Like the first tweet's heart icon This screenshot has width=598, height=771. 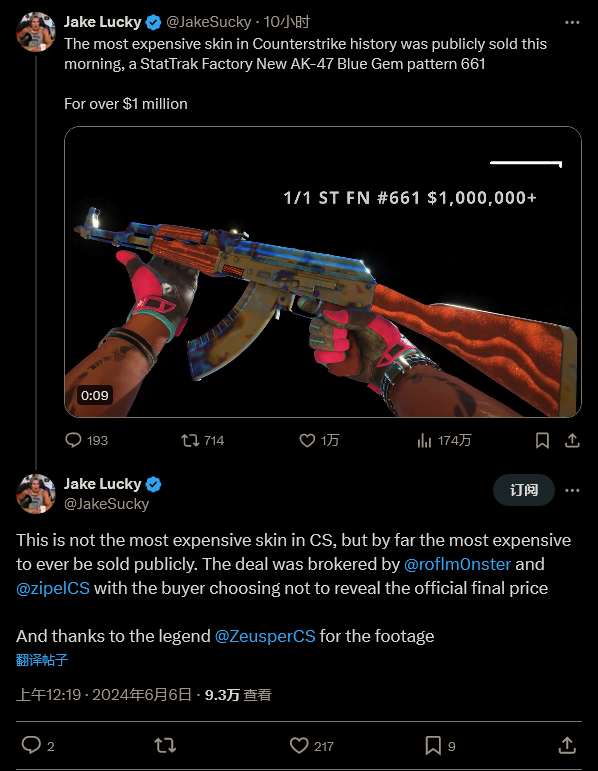307,440
